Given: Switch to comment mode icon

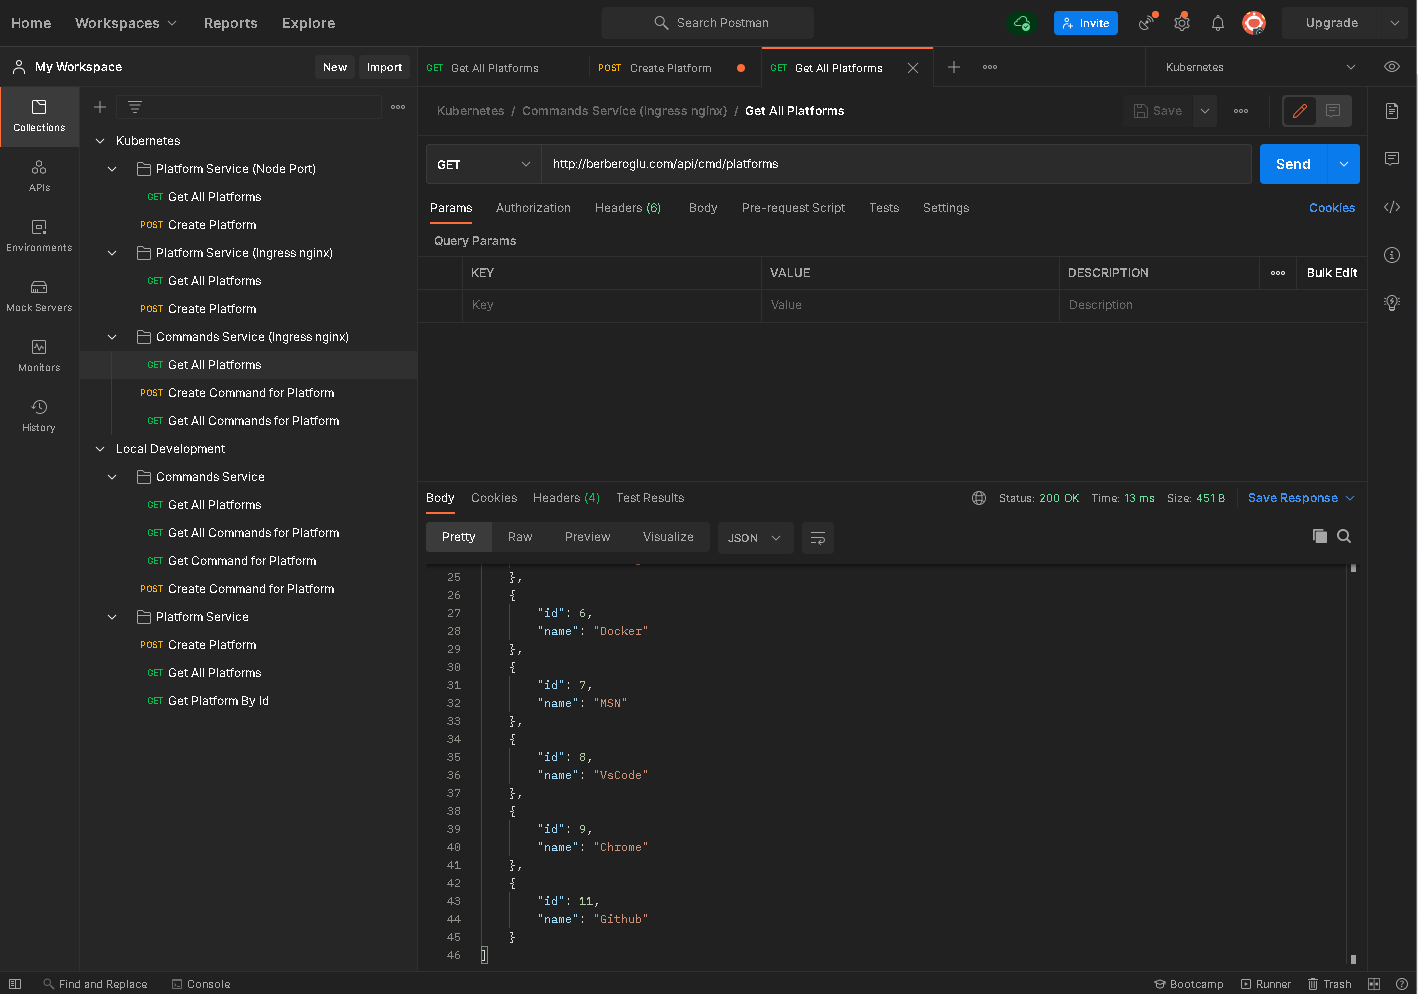Looking at the screenshot, I should (x=1333, y=111).
